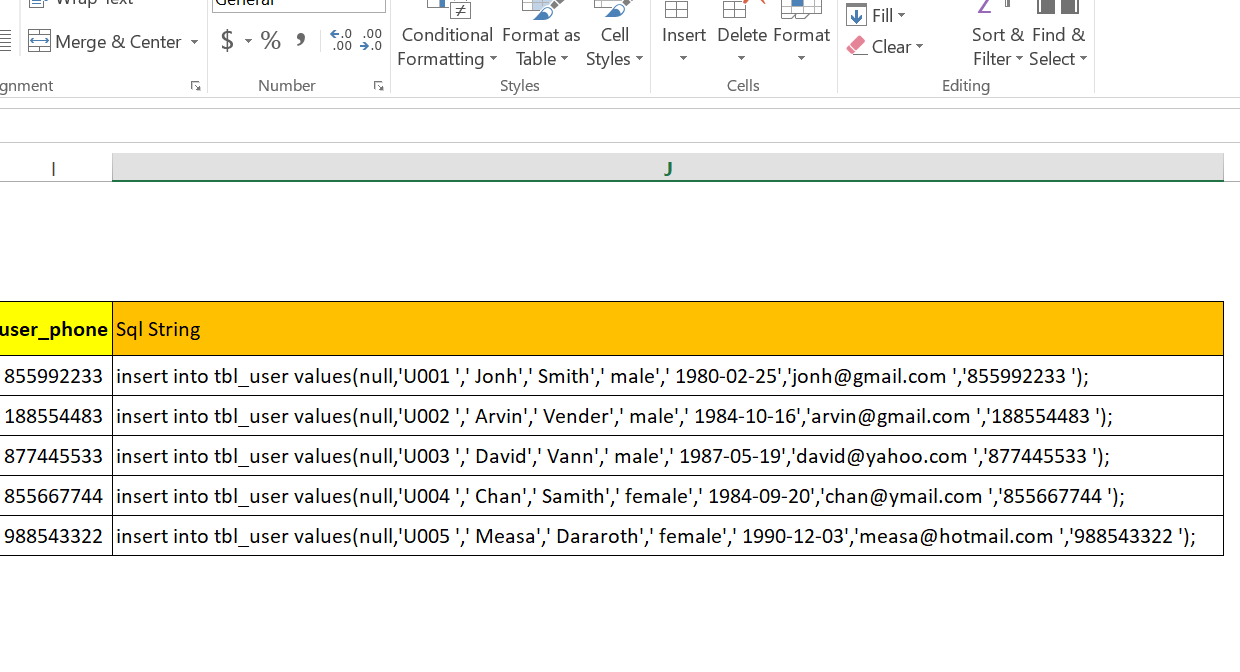Open the Merge & Center dropdown arrow
Image resolution: width=1240 pixels, height=672 pixels.
coord(194,42)
